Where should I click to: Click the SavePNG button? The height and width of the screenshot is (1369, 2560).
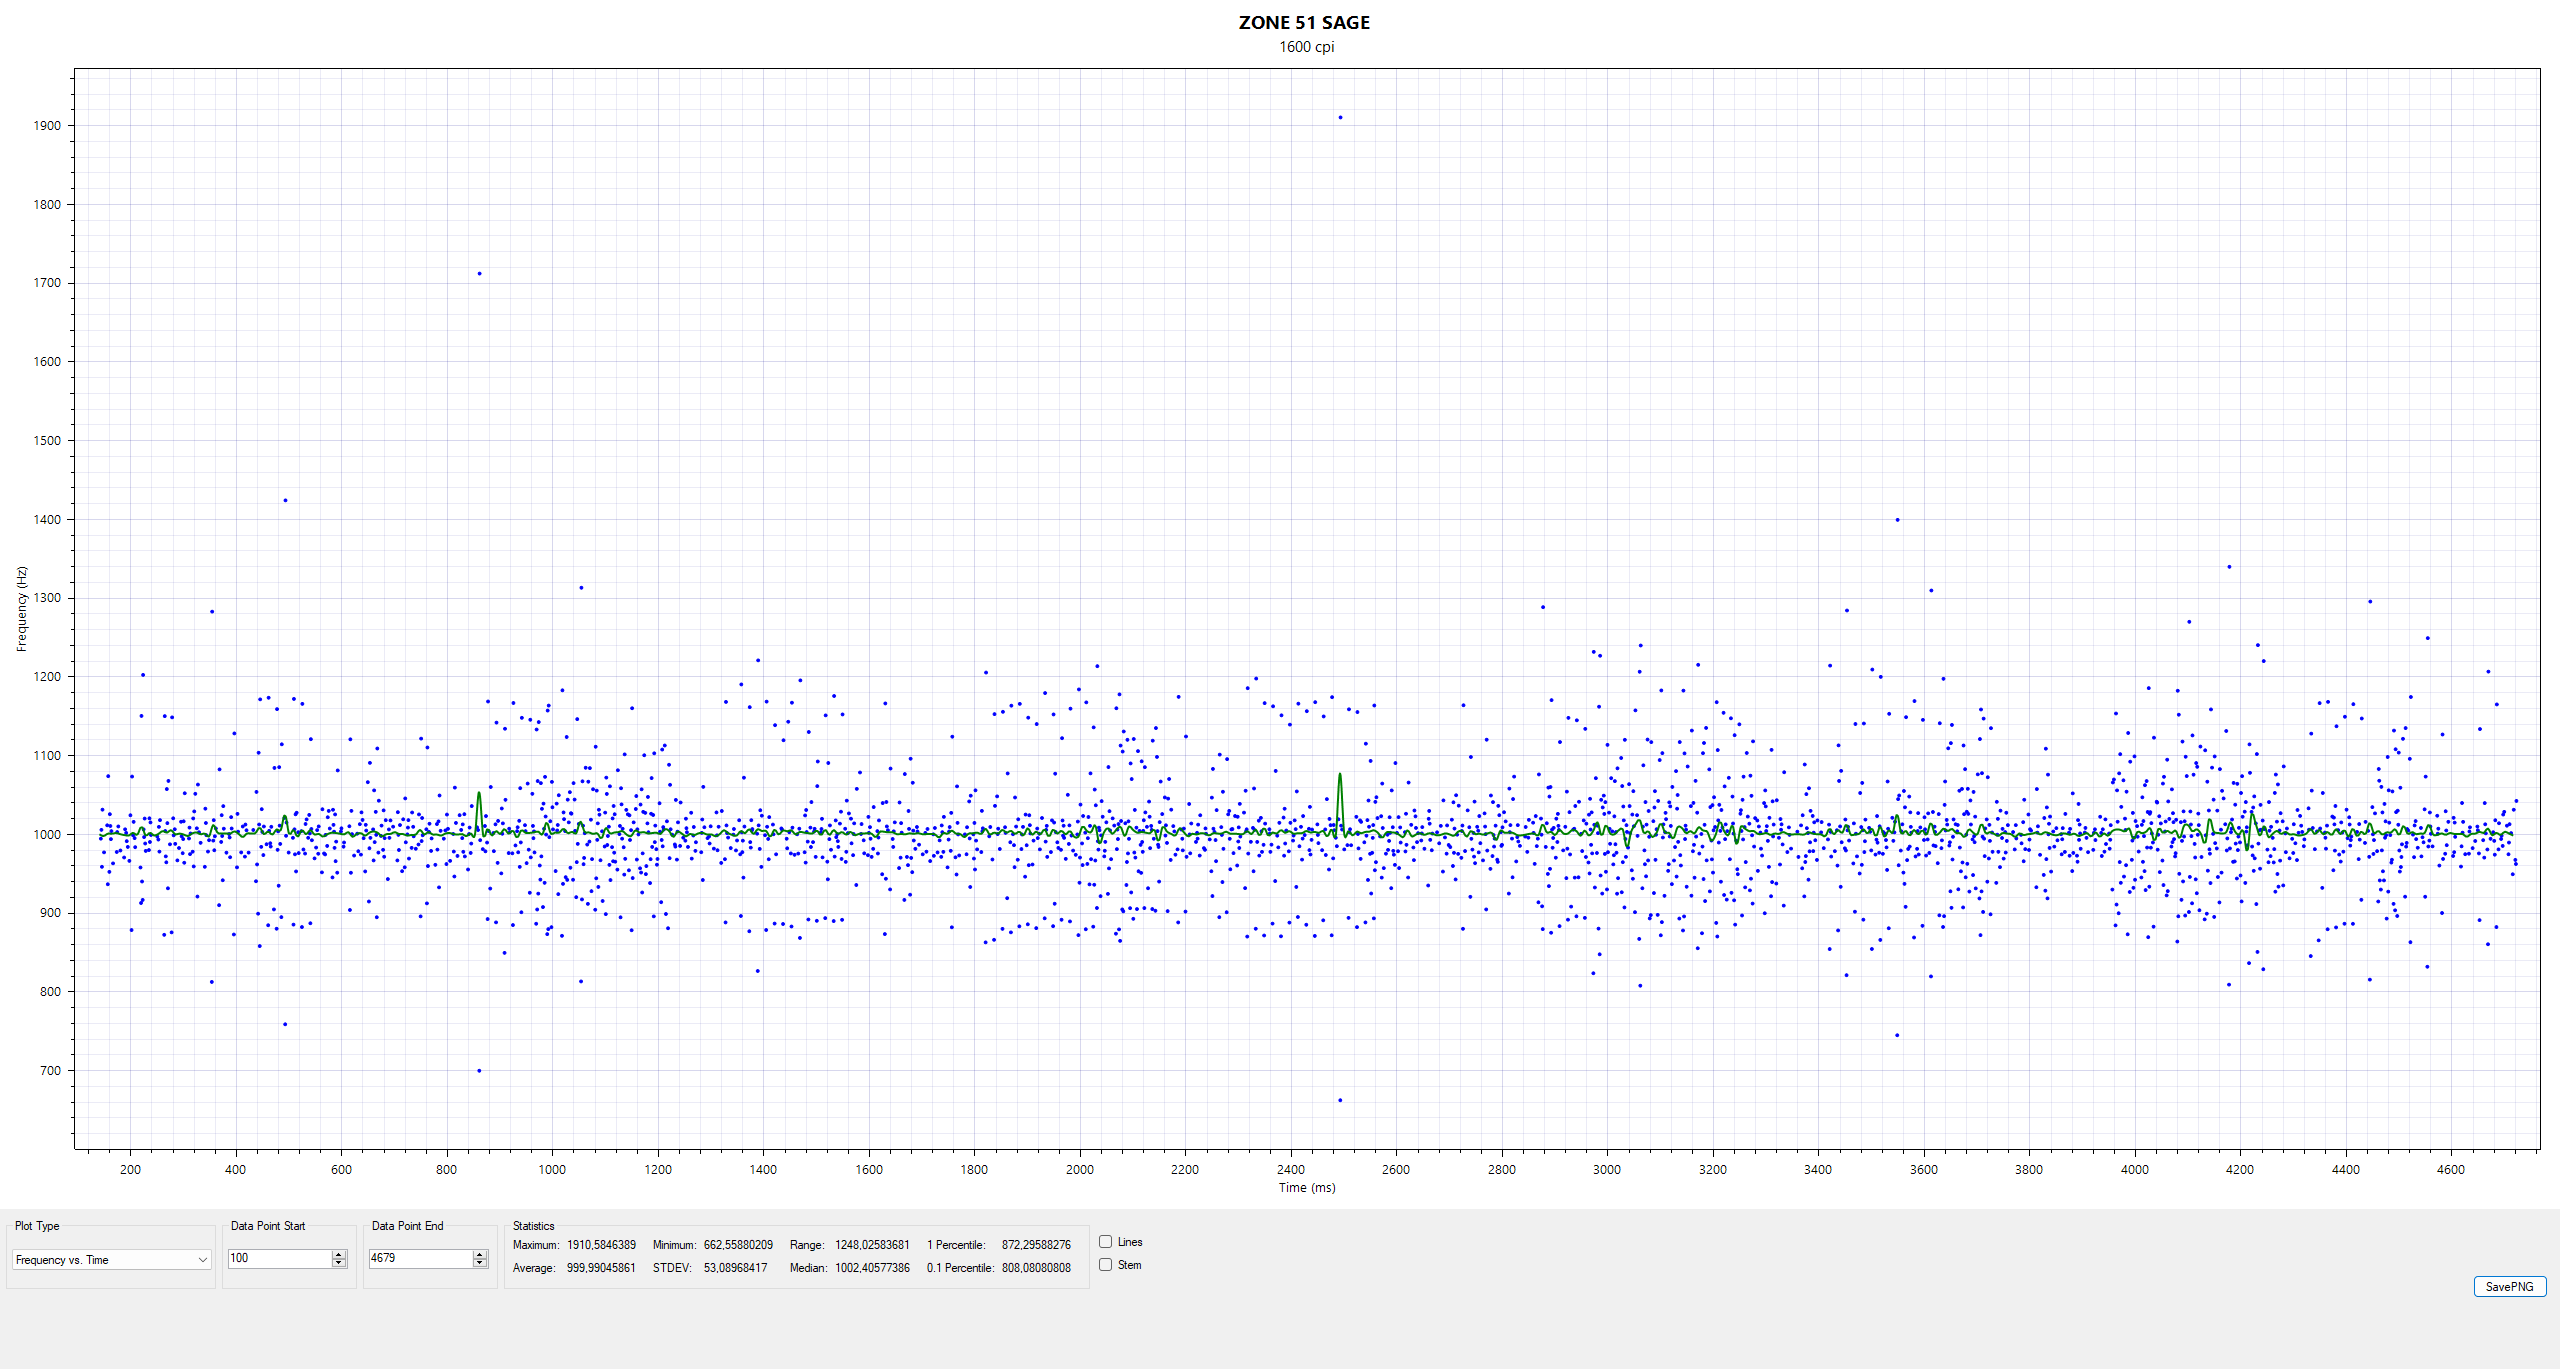(2509, 1287)
